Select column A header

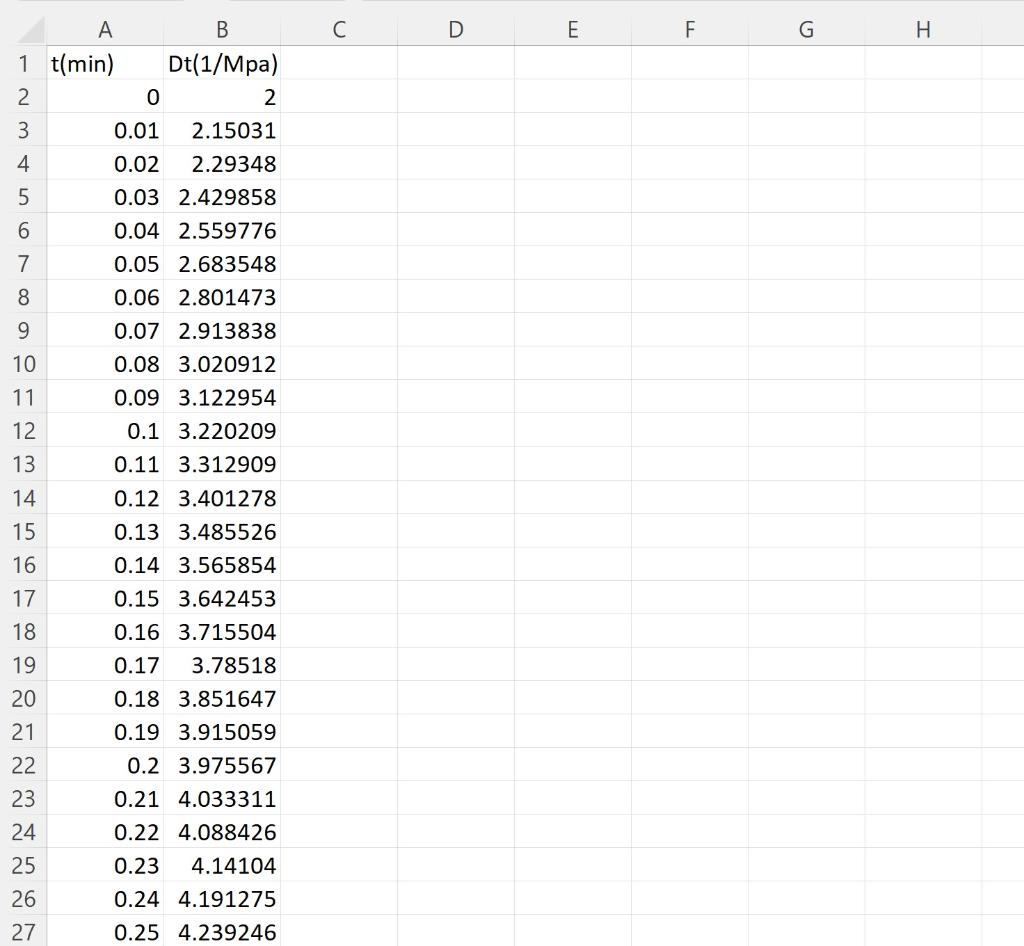click(x=104, y=30)
